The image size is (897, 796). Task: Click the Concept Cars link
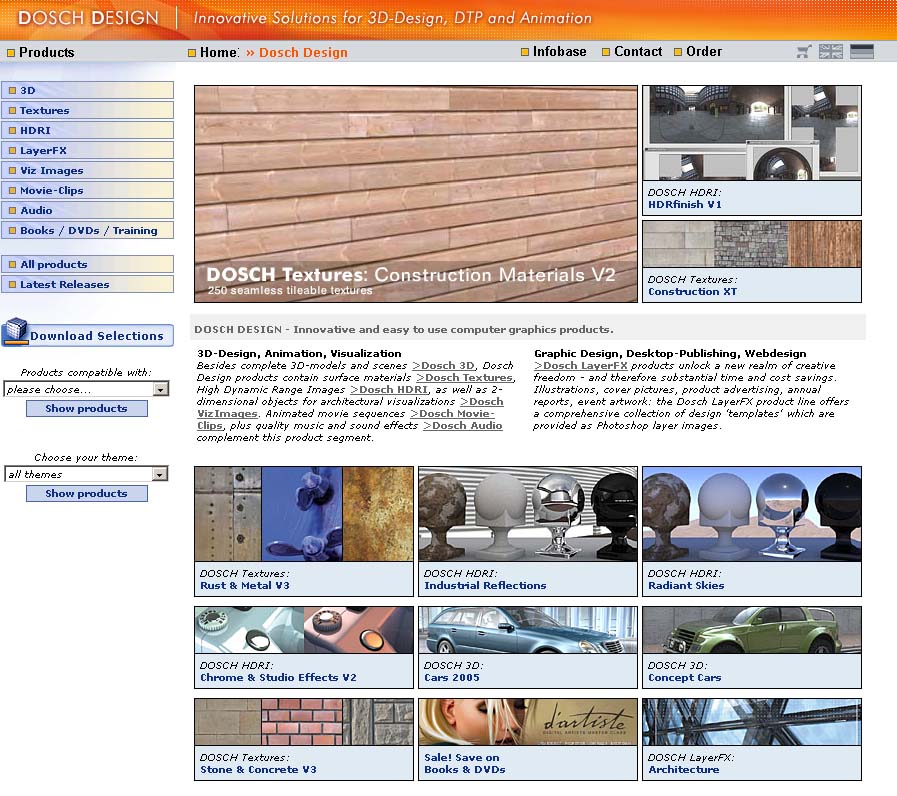685,678
